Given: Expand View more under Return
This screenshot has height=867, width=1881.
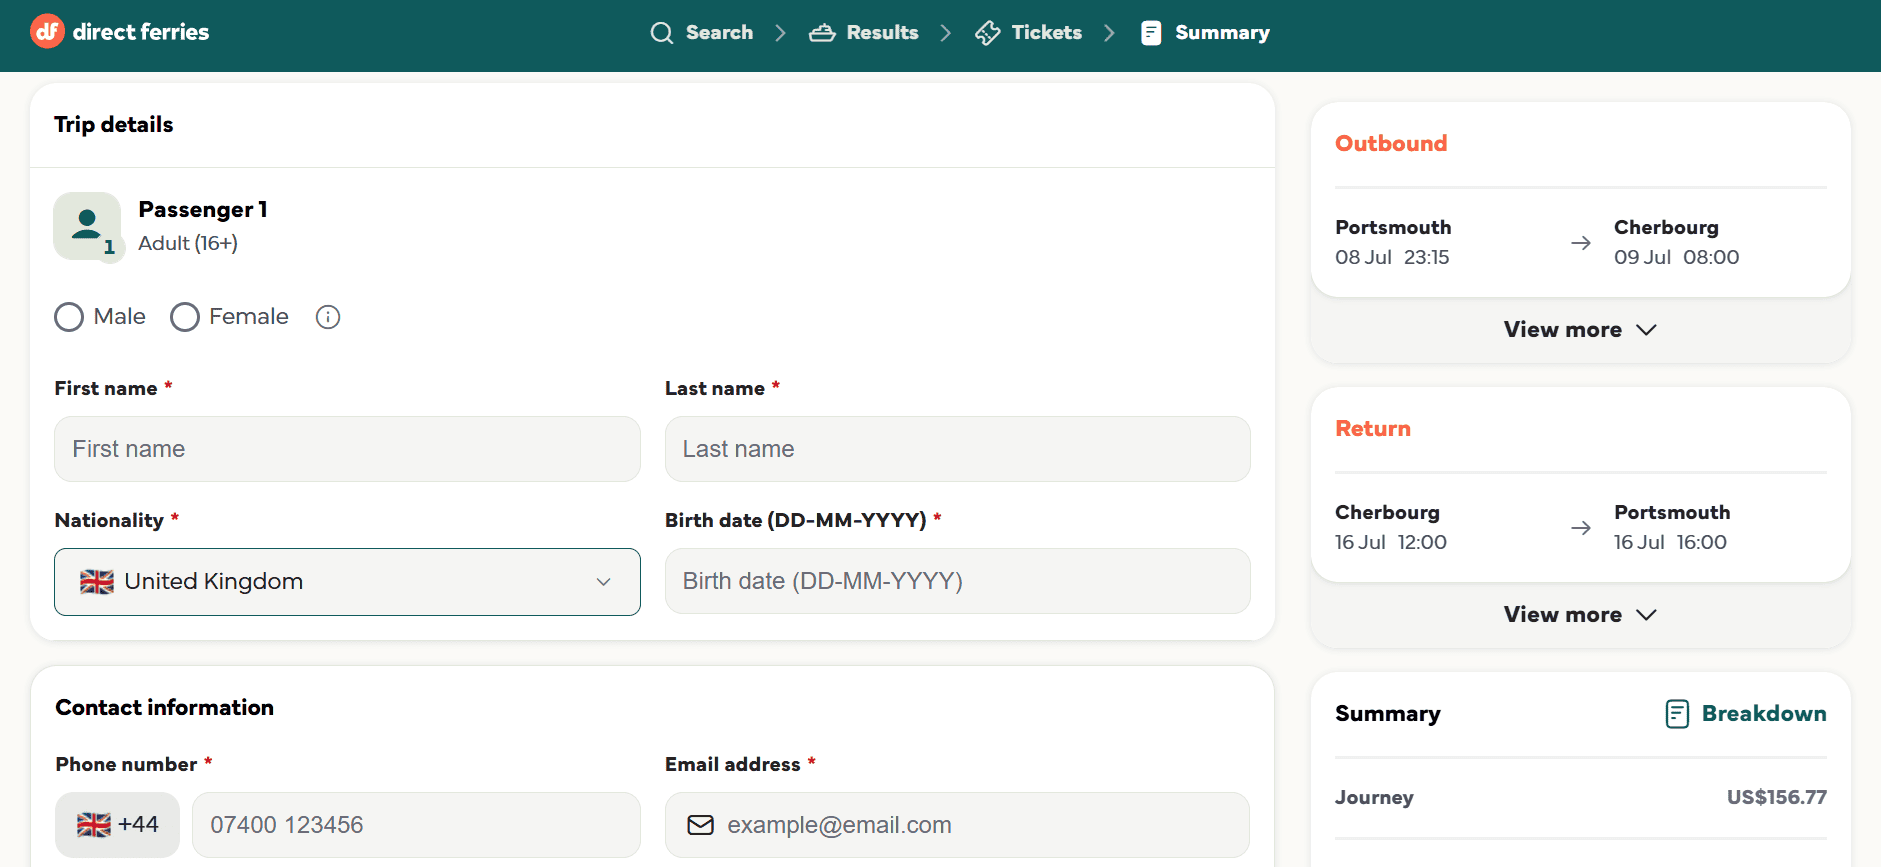Looking at the screenshot, I should (x=1580, y=615).
